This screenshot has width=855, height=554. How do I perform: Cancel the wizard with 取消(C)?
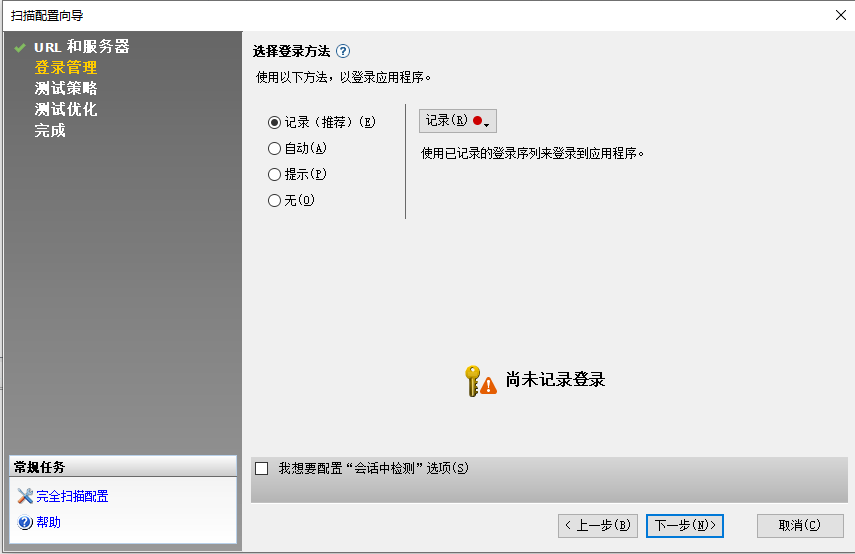point(800,526)
